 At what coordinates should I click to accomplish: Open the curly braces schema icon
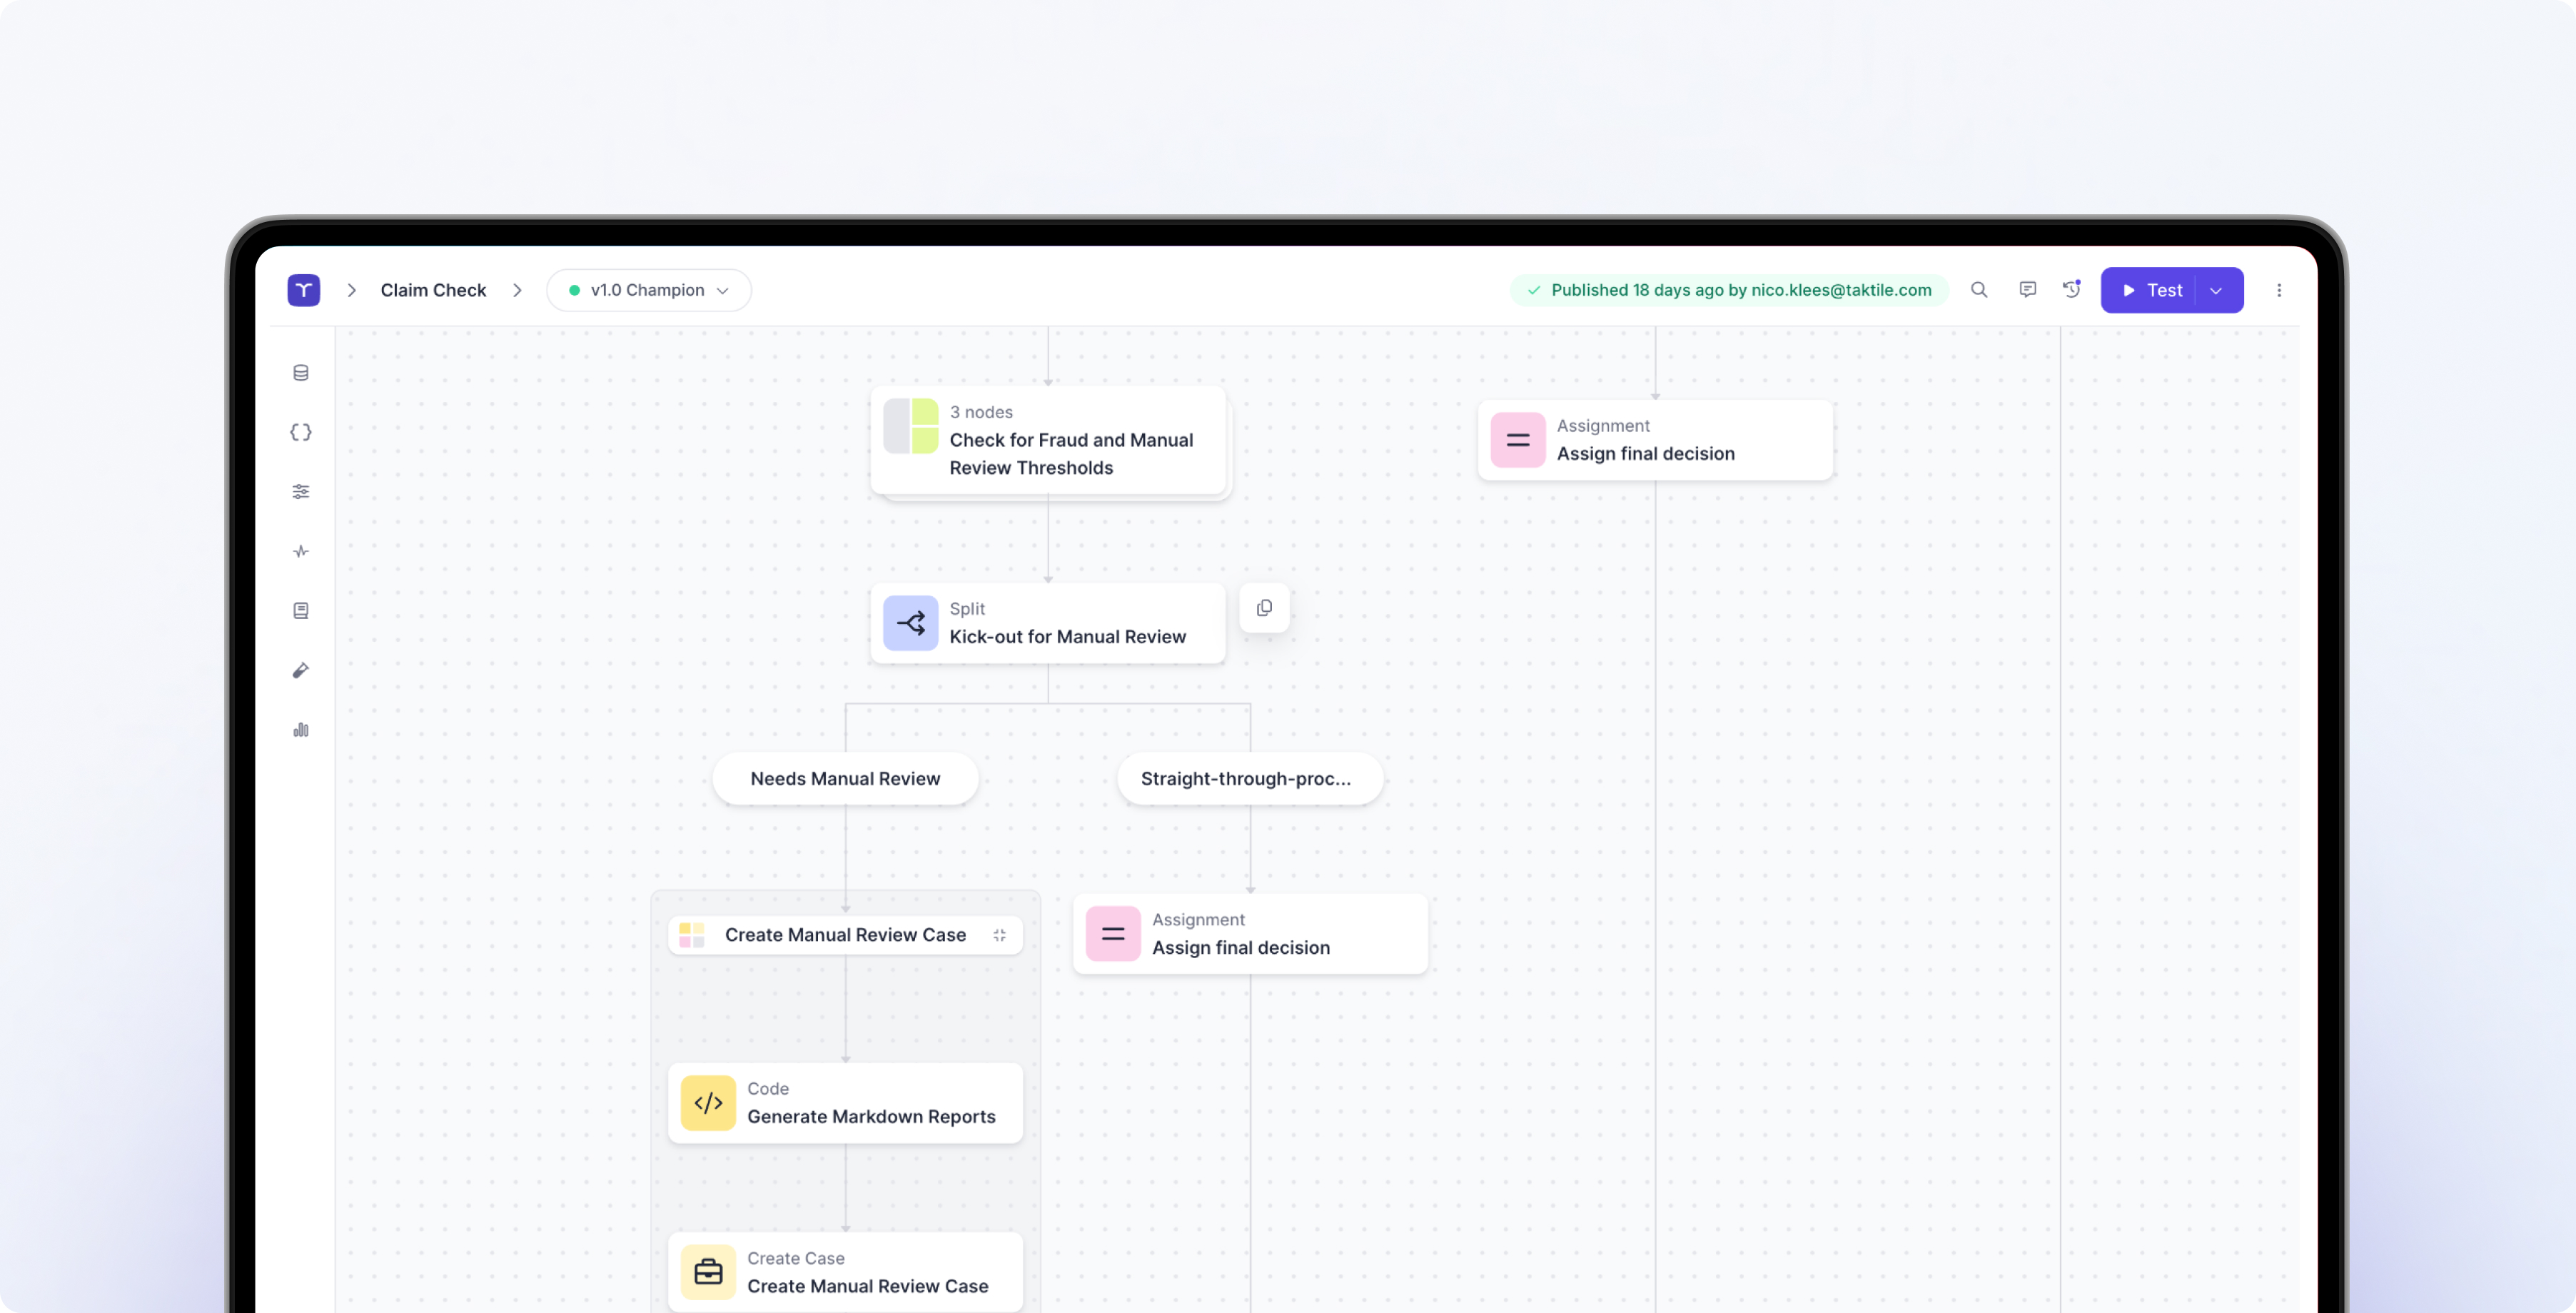click(x=301, y=432)
